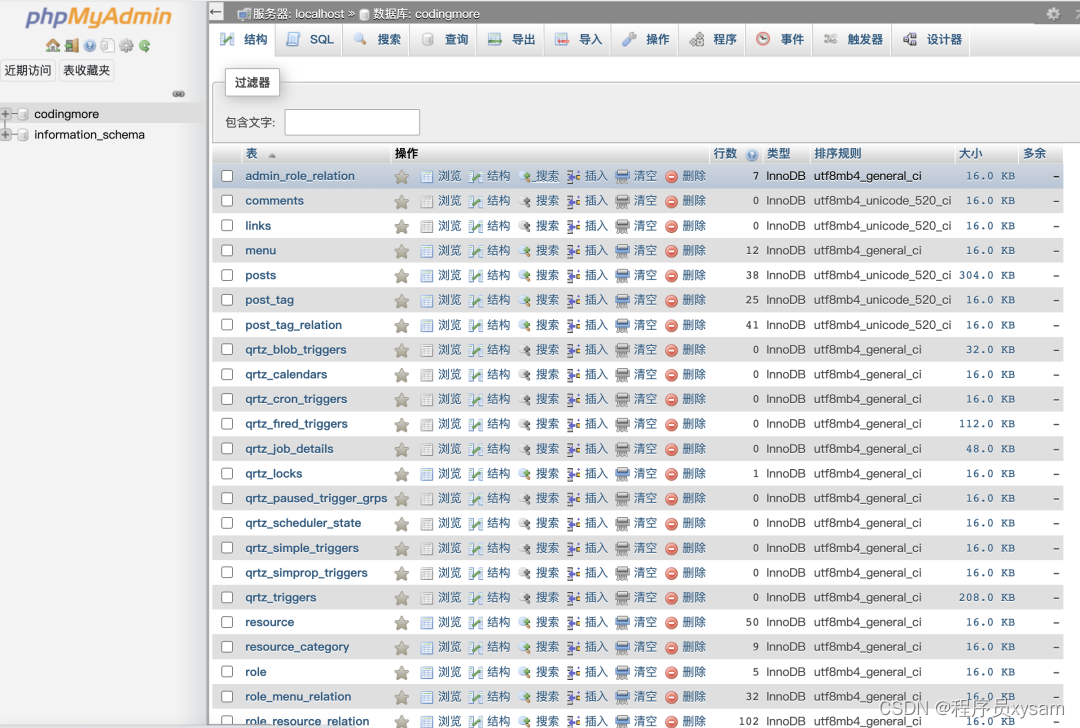Click the browse icon for role_menu_relation table

tap(427, 698)
